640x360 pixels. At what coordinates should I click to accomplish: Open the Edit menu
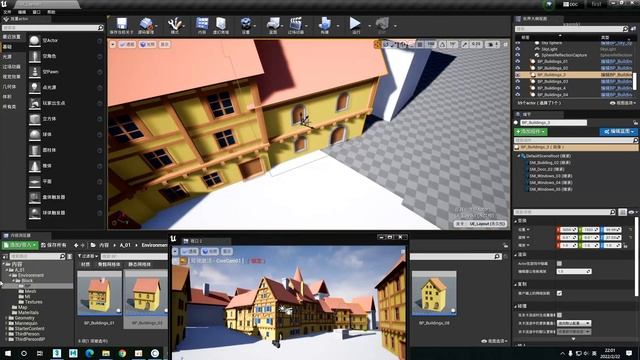click(22, 12)
